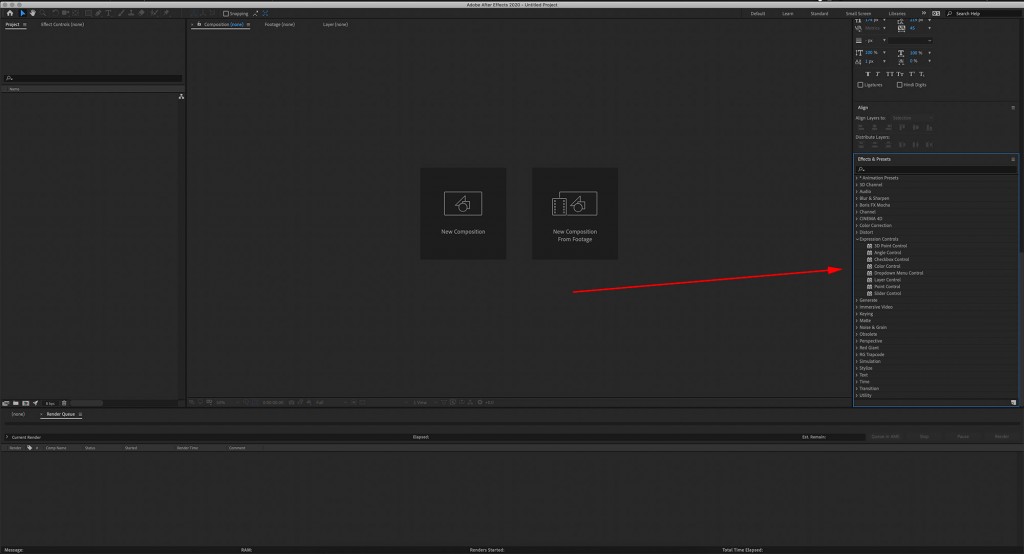Expand the Generate category

[857, 301]
